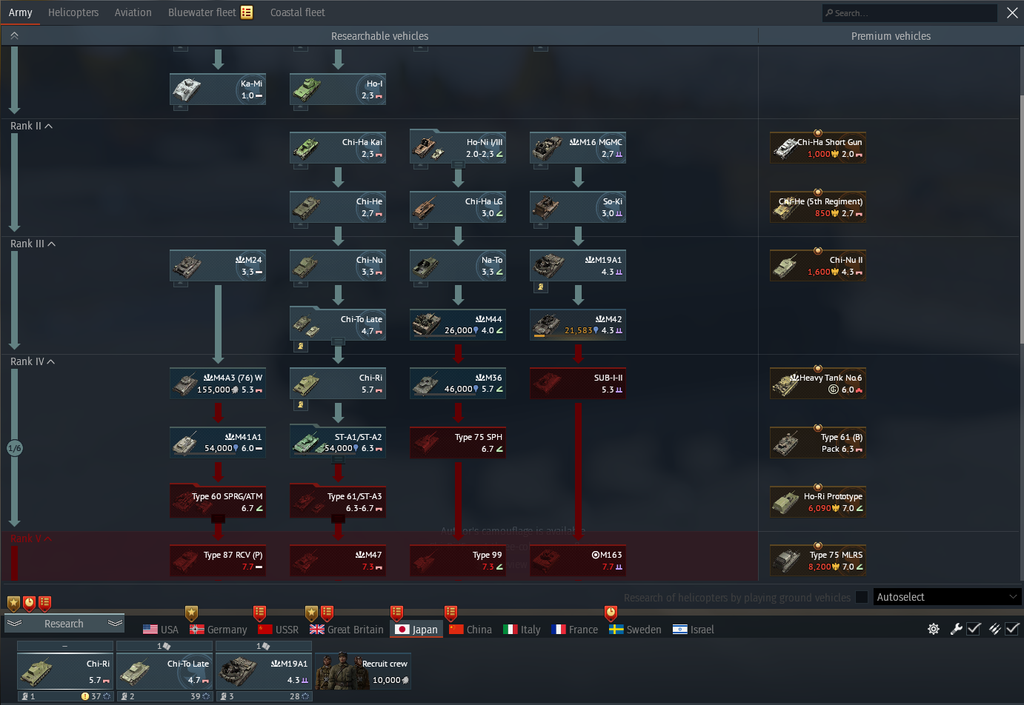1024x705 pixels.
Task: Open premium Heavy Tank No.6 card
Action: pyautogui.click(x=818, y=384)
